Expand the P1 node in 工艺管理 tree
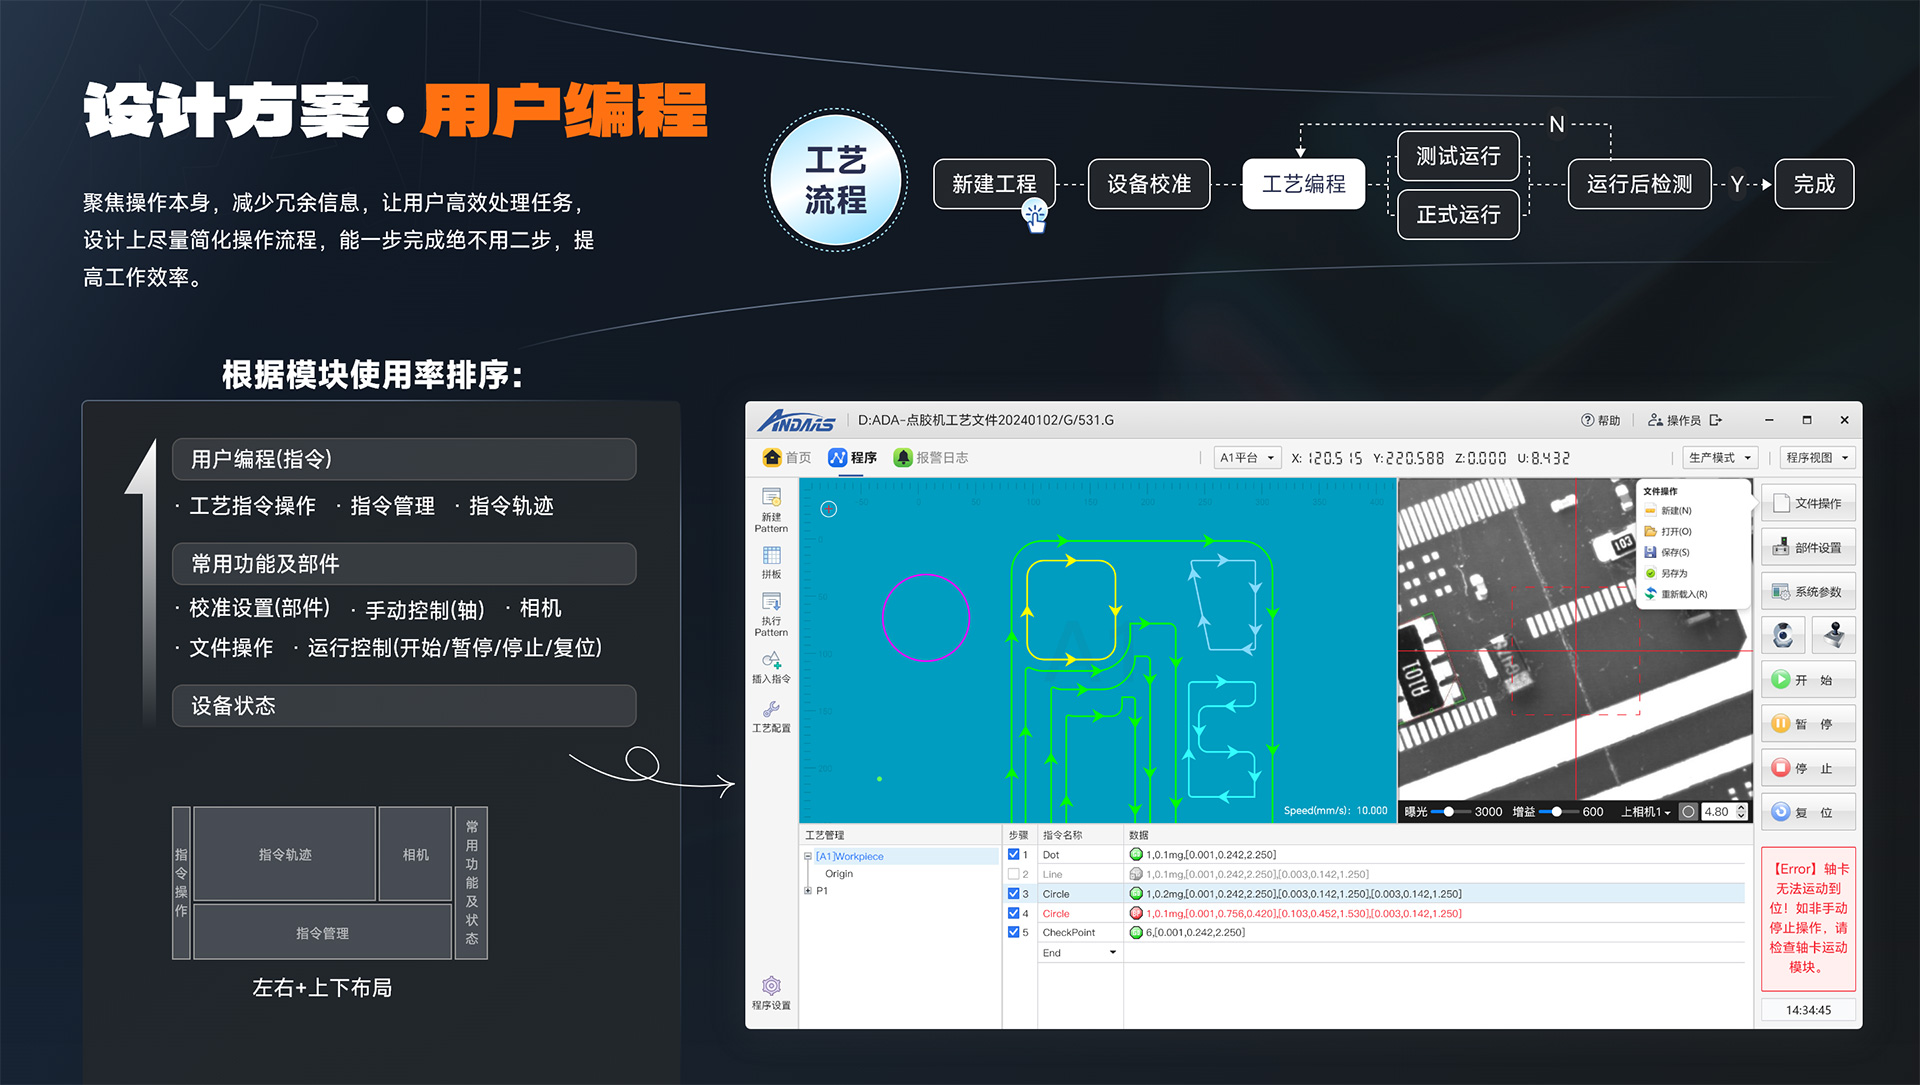1920x1085 pixels. tap(808, 890)
